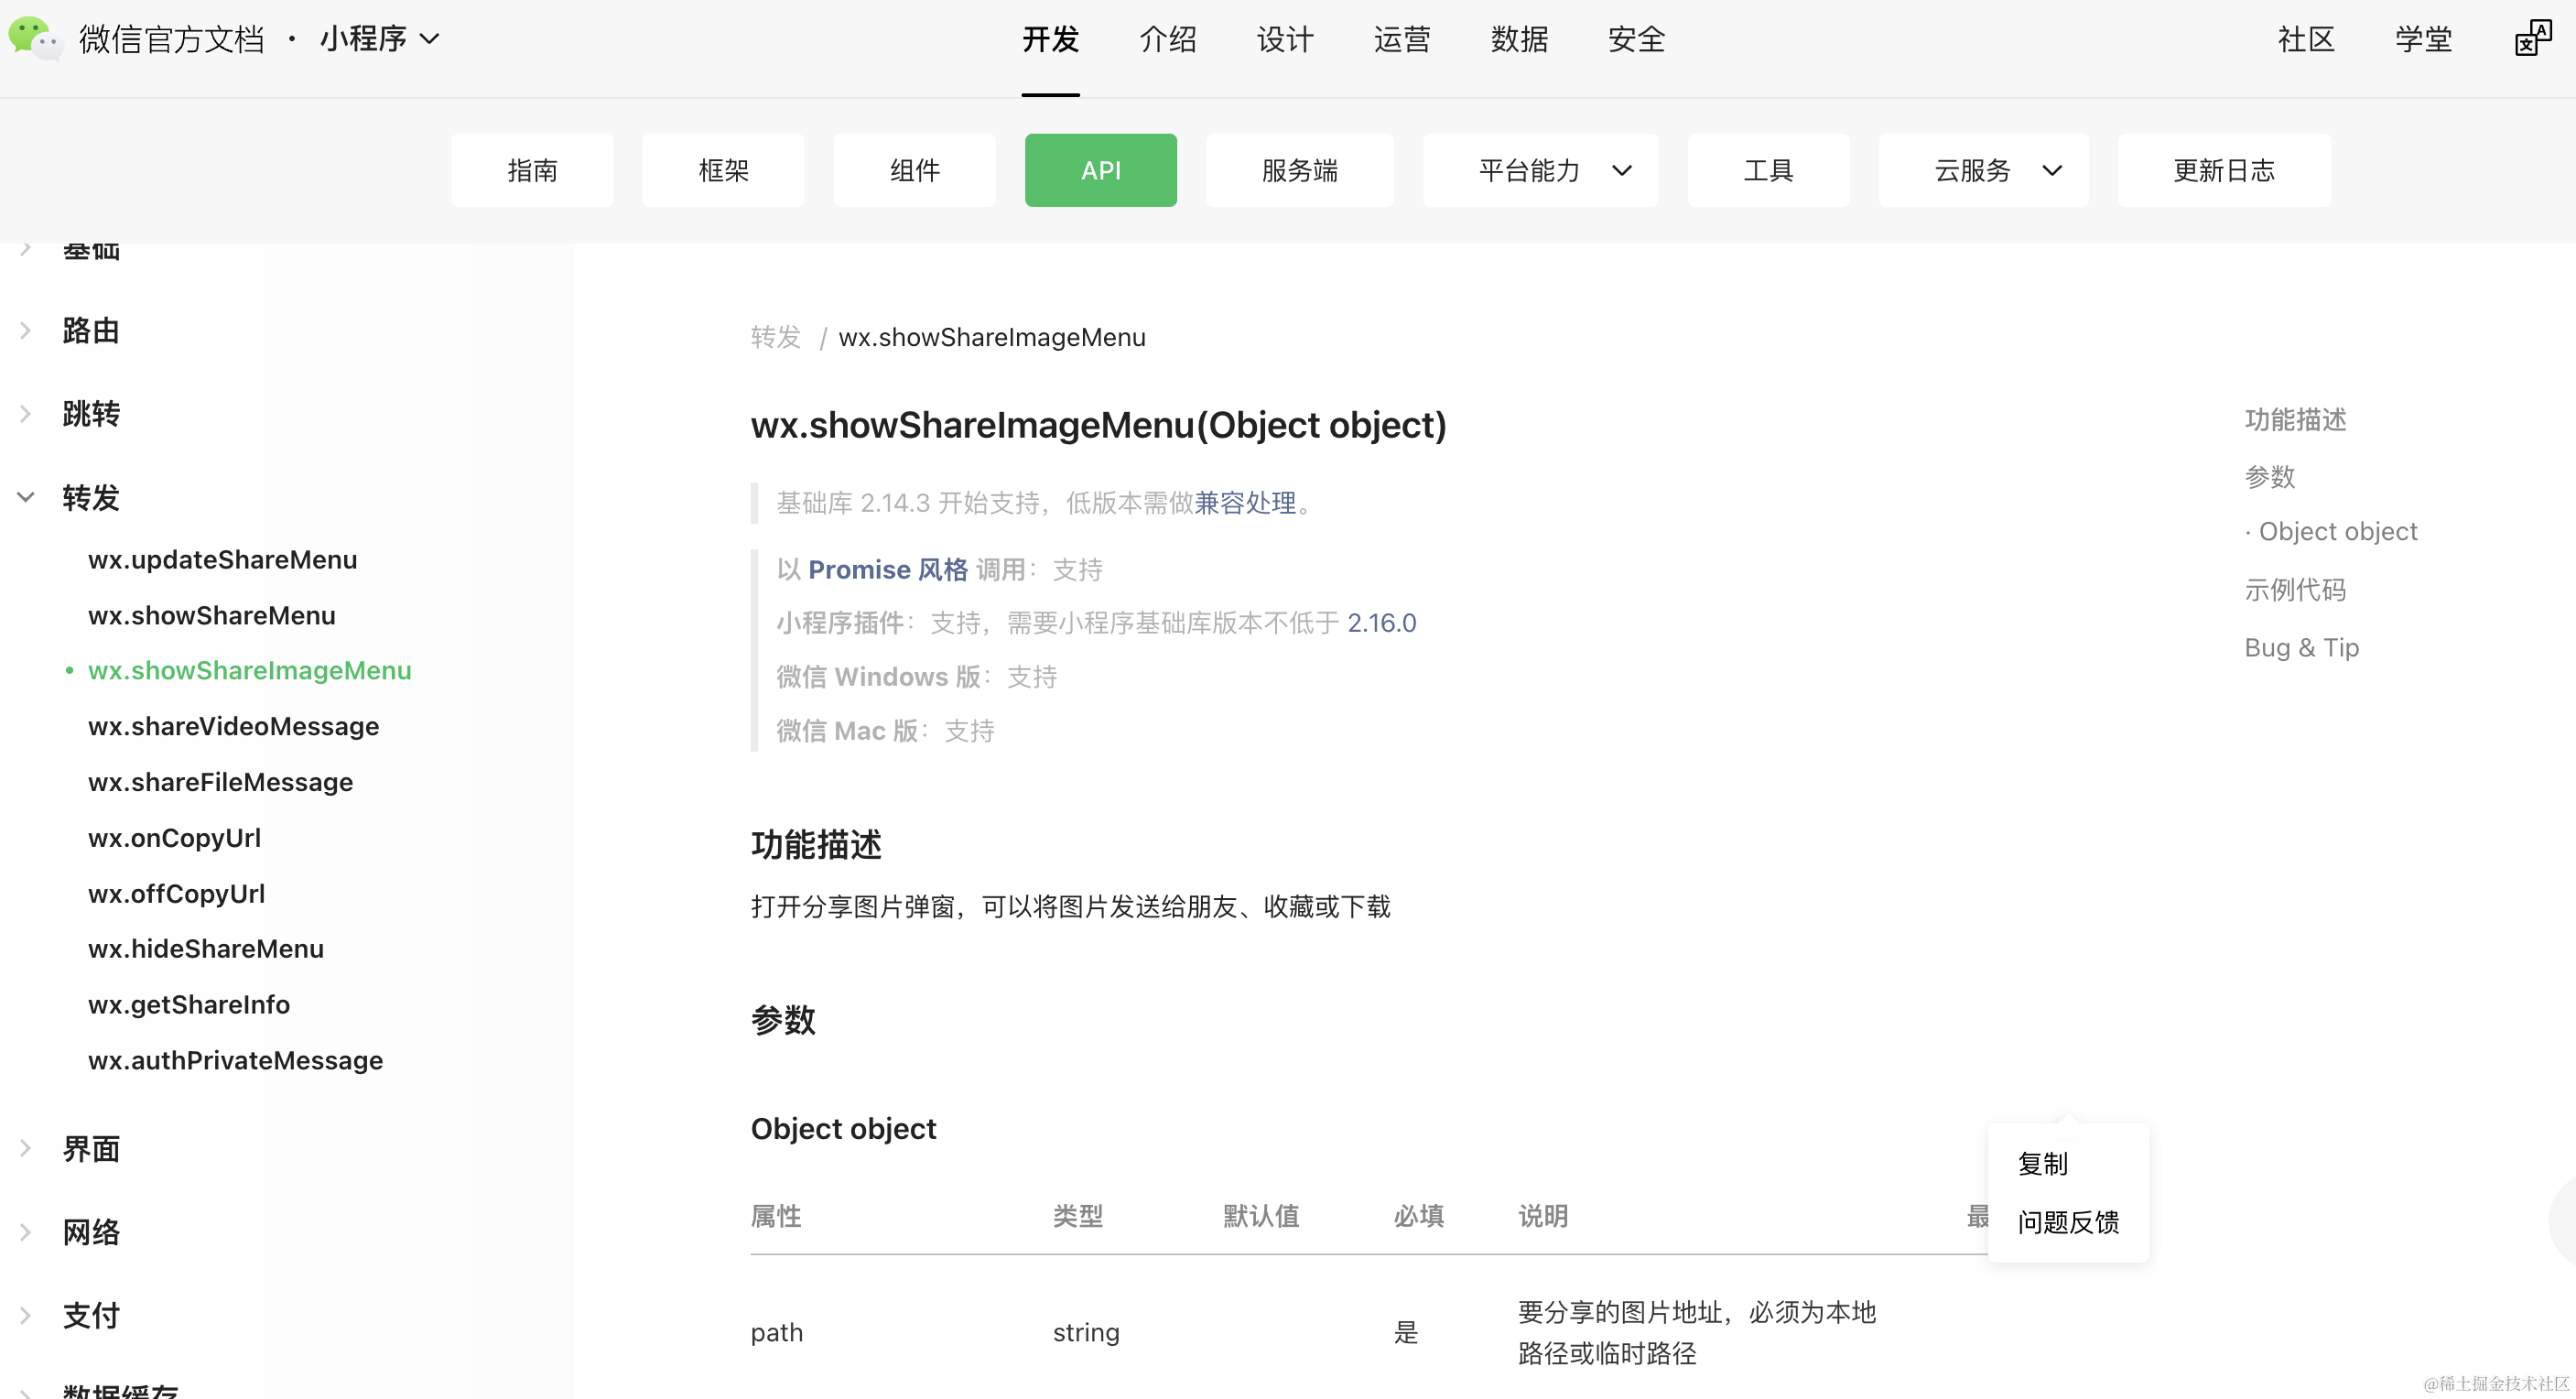Click the language translate icon
2576x1399 pixels.
(x=2532, y=38)
